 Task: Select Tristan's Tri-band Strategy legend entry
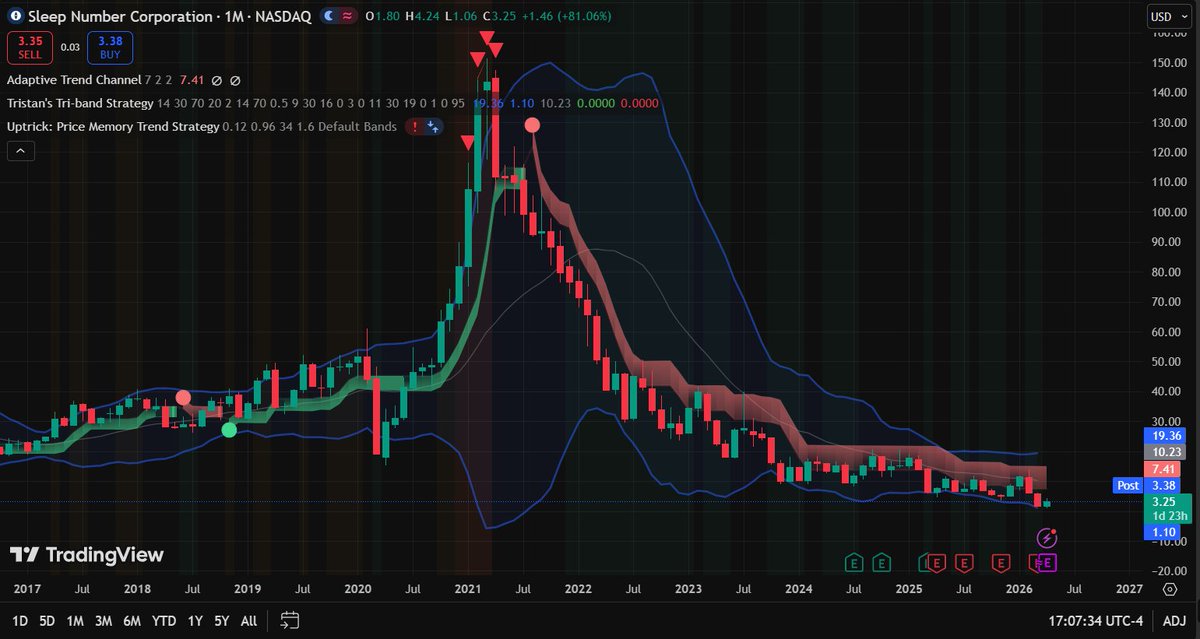(x=80, y=103)
